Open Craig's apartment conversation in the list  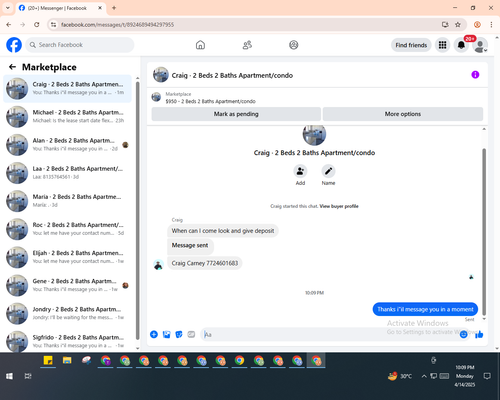(x=67, y=88)
